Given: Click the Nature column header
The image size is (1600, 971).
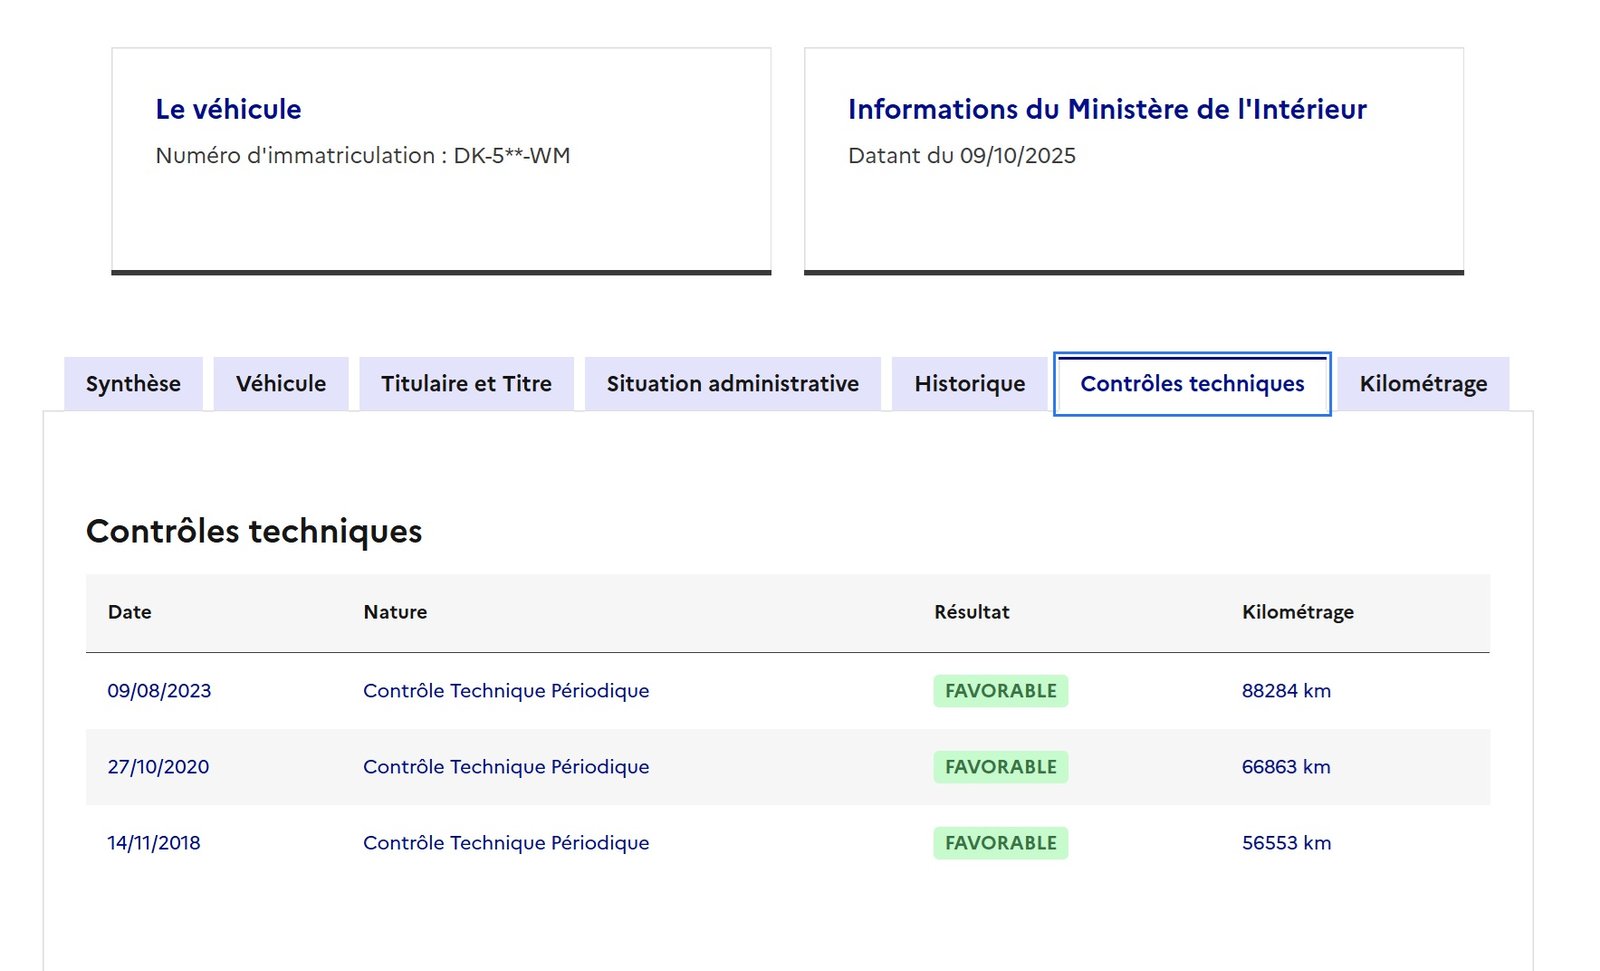Looking at the screenshot, I should (x=395, y=612).
